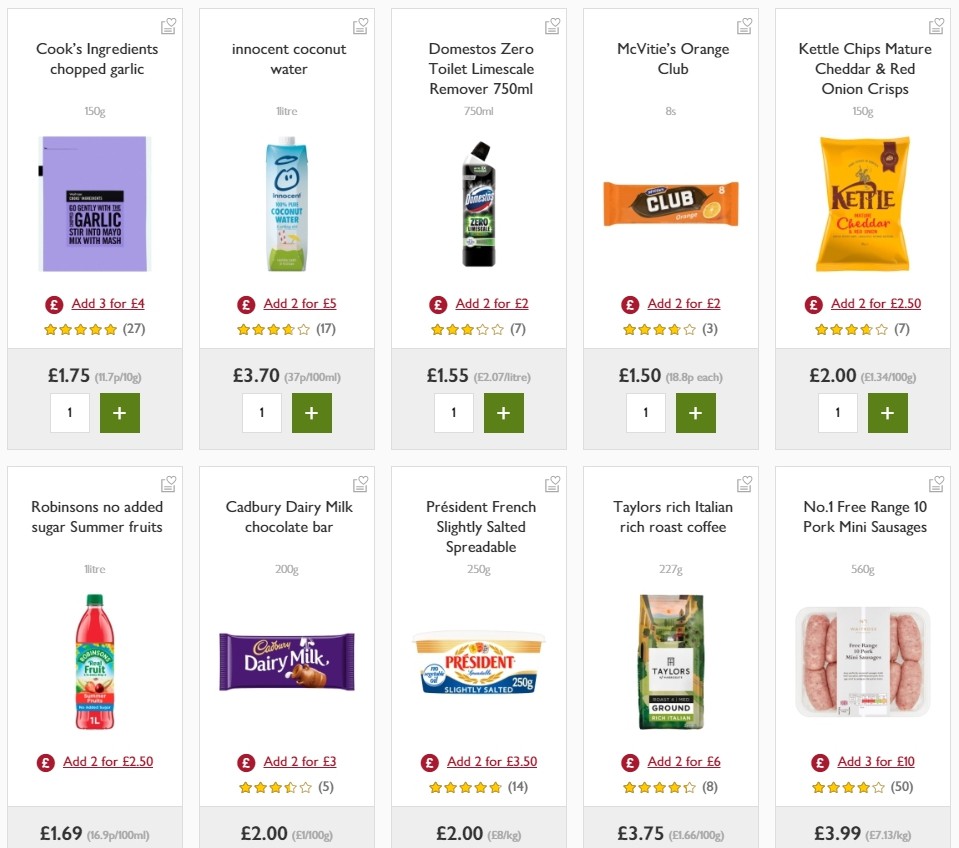The height and width of the screenshot is (848, 959).
Task: Click the save-to-list icon on Pork Mini Sausages
Action: tap(937, 482)
